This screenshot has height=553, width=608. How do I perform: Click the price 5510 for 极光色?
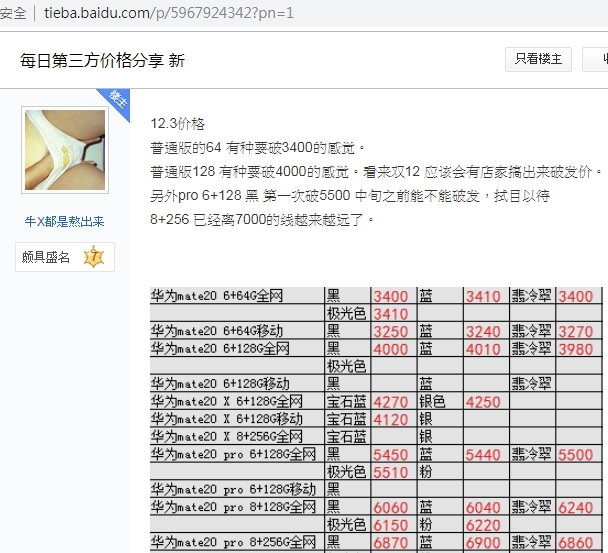390,473
